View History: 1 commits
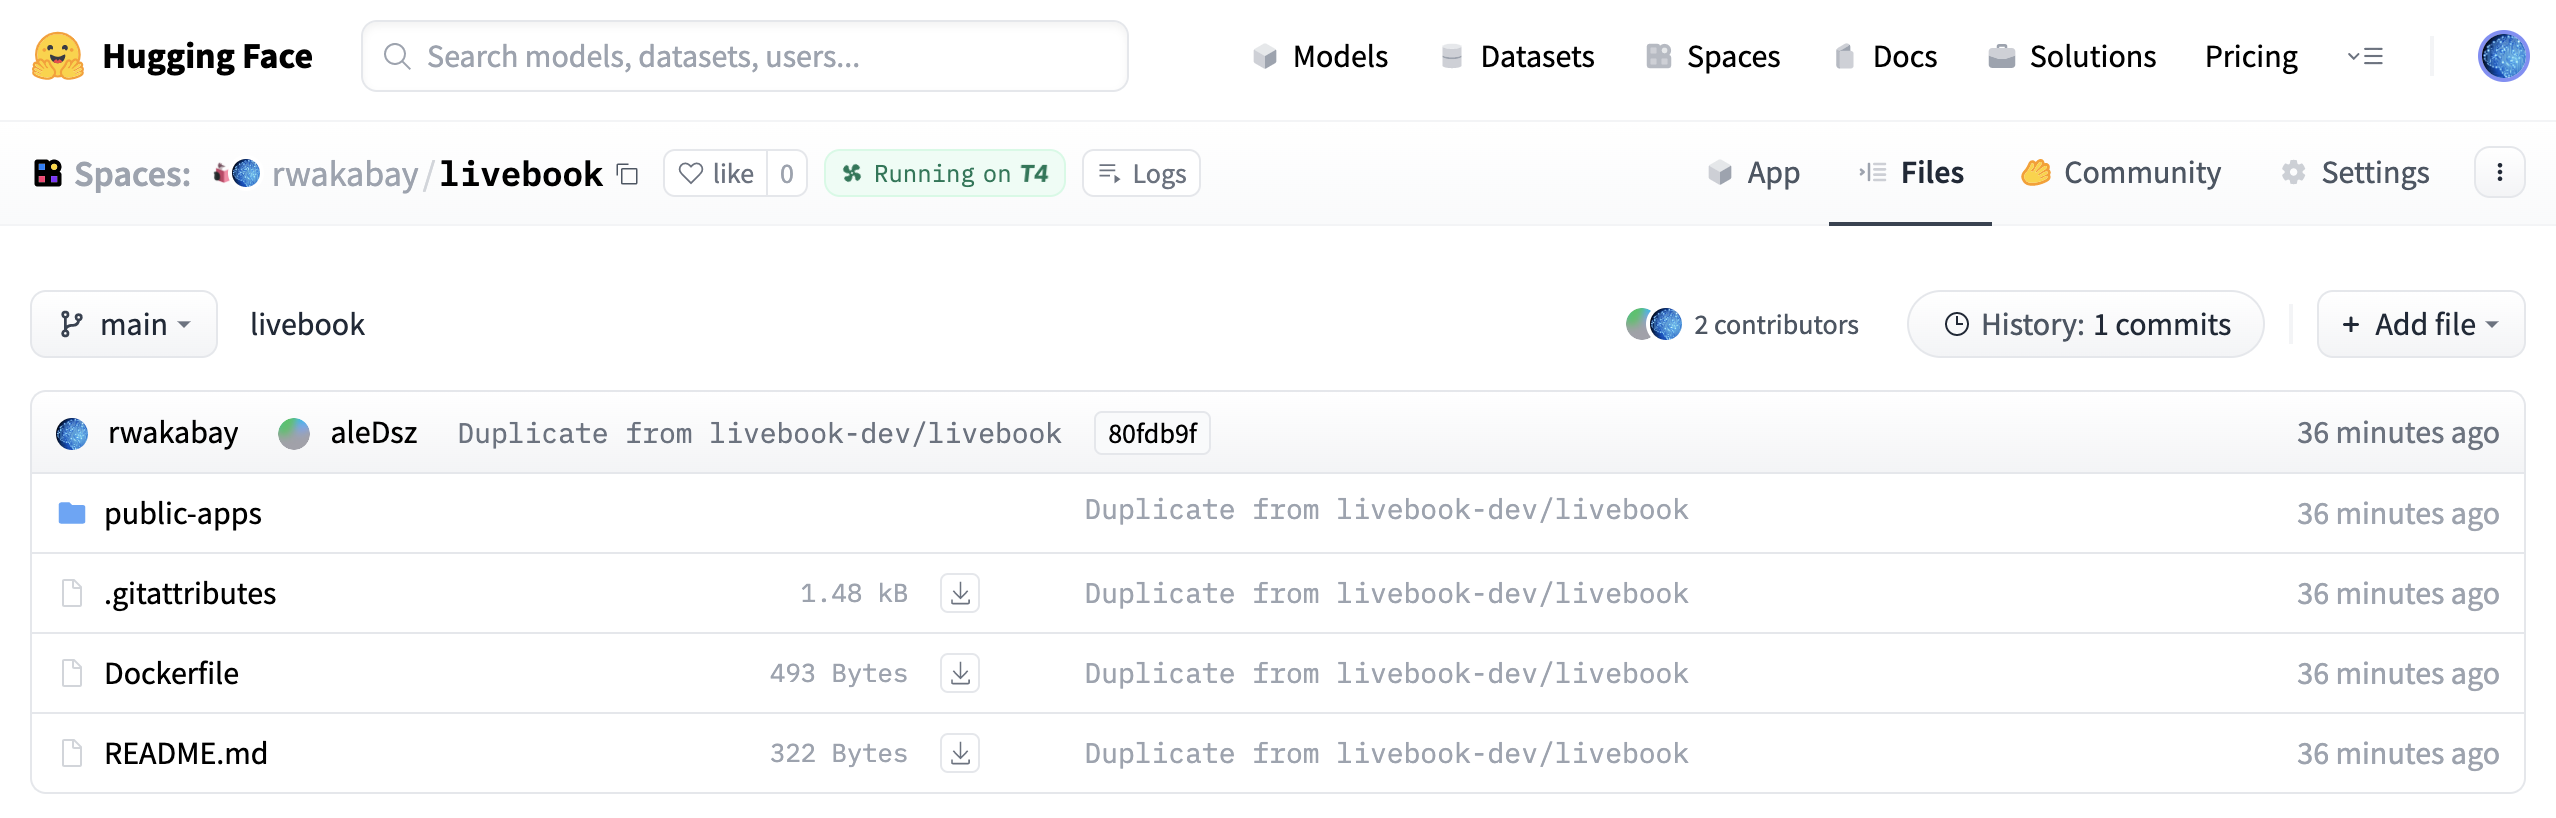The width and height of the screenshot is (2556, 818). click(2085, 324)
